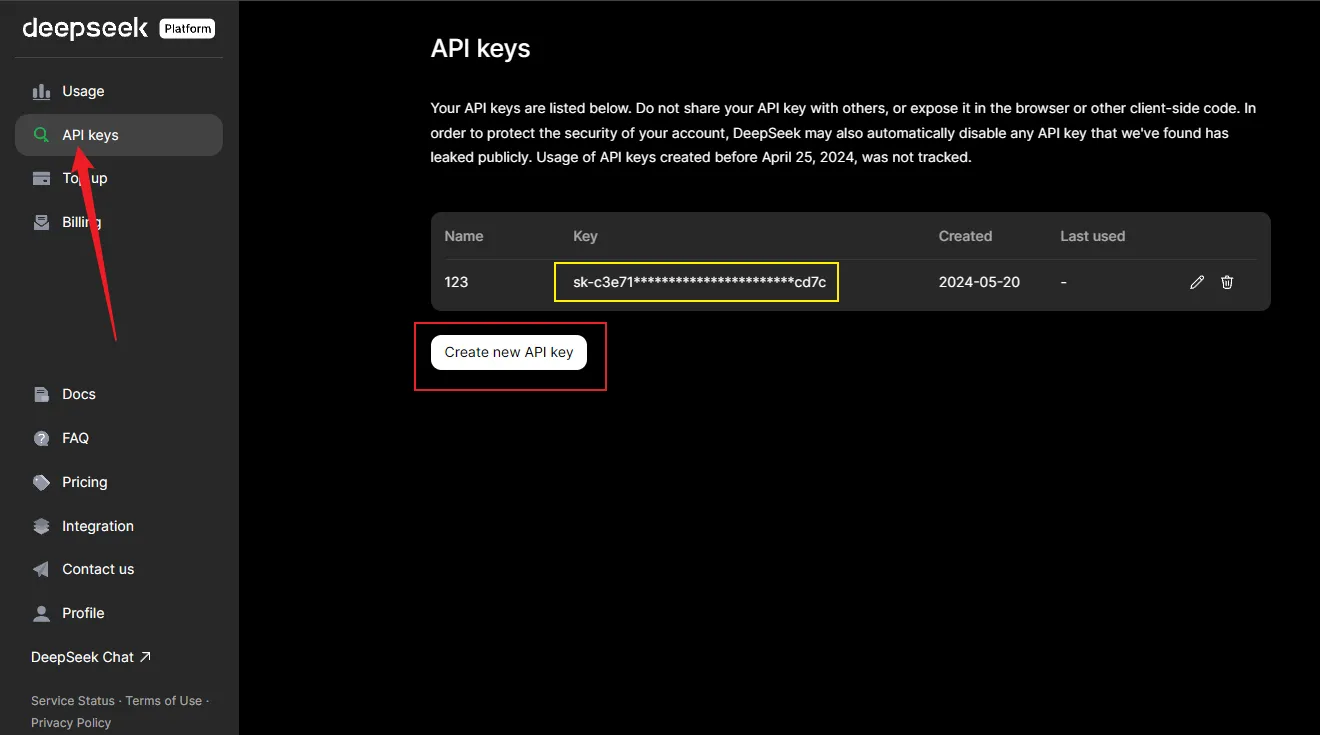Click the API keys magnifier icon
This screenshot has height=735, width=1320.
tap(41, 135)
